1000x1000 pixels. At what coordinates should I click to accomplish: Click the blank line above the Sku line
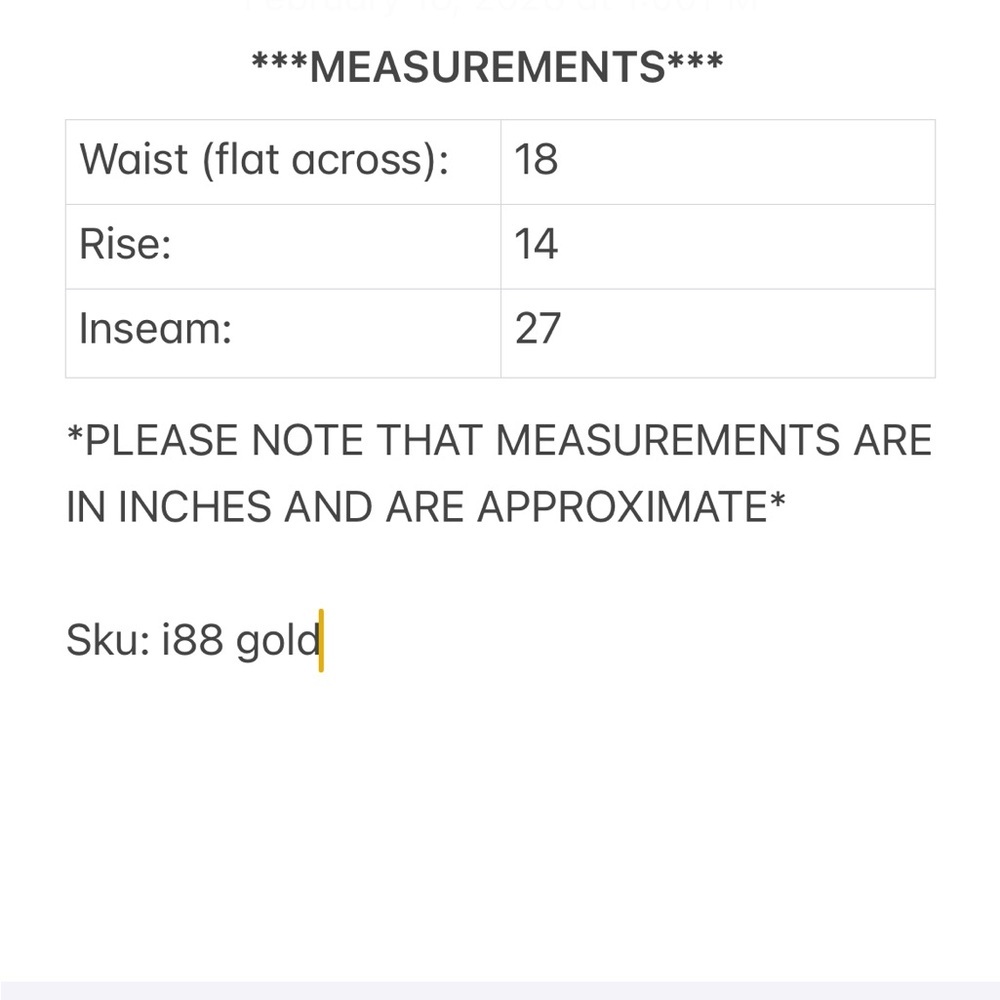(400, 574)
